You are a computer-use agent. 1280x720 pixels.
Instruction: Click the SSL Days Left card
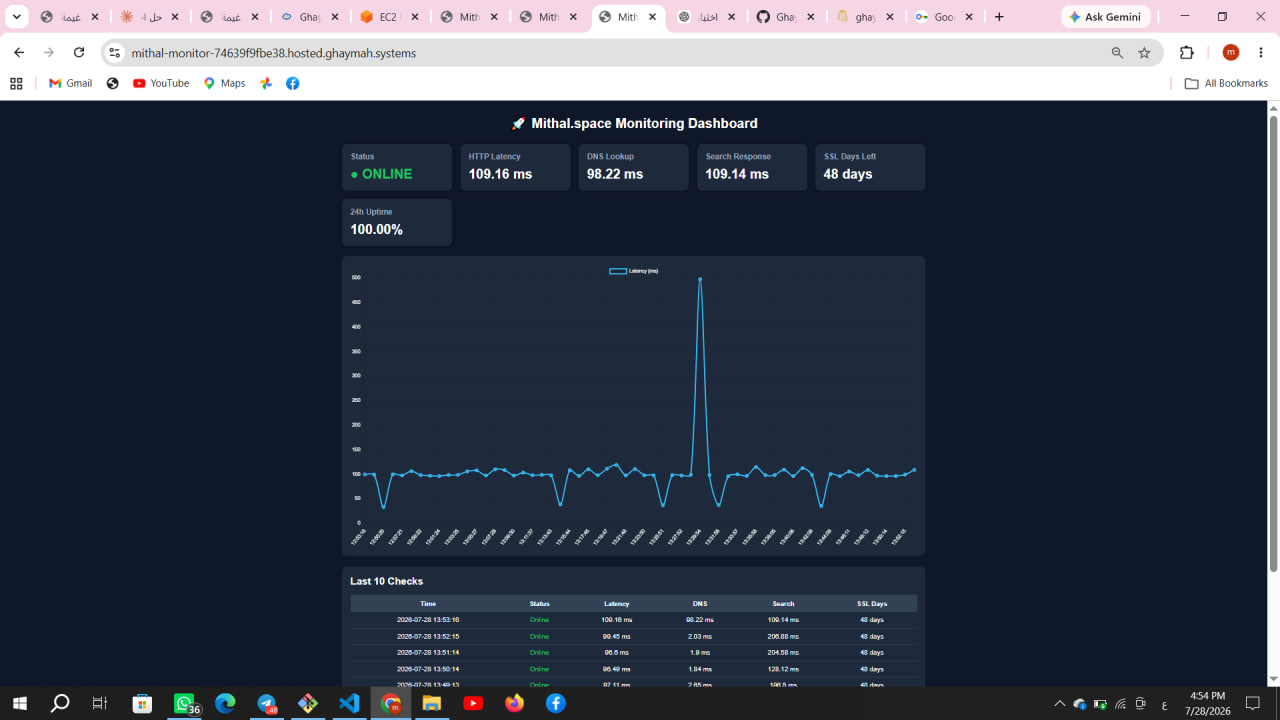[870, 167]
